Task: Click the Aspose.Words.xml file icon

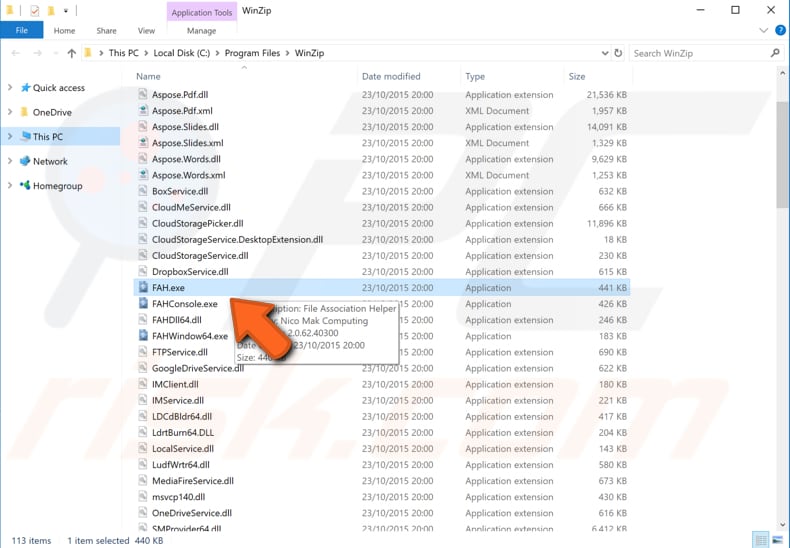Action: [x=143, y=175]
